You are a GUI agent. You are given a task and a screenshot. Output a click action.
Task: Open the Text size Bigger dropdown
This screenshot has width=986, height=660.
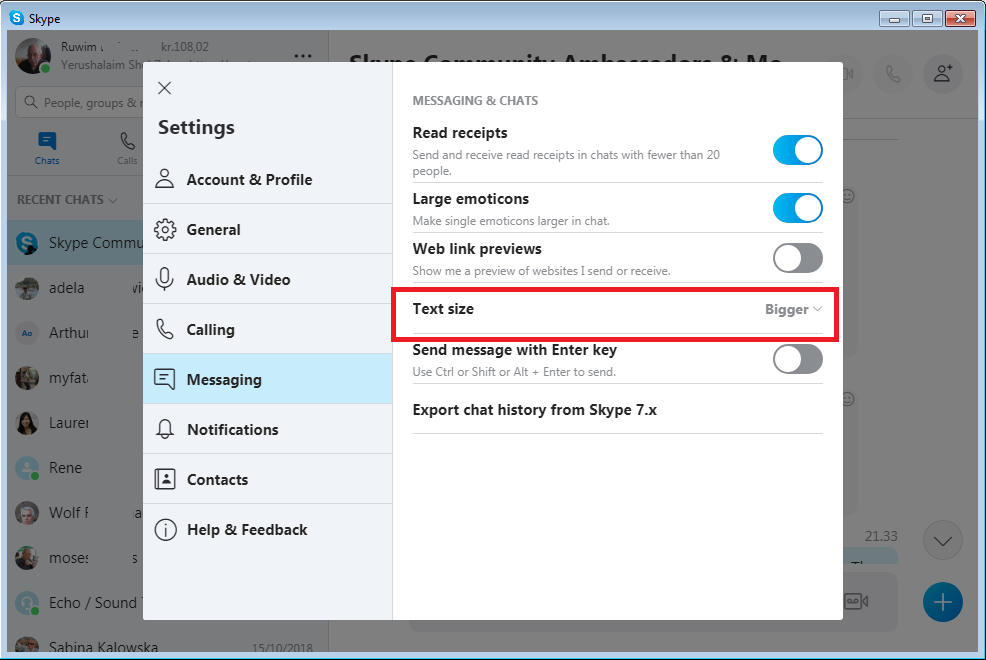tap(794, 309)
